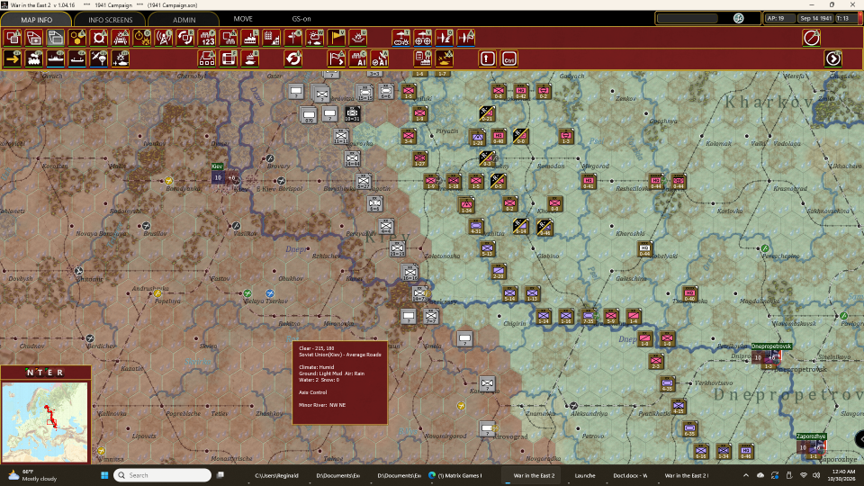This screenshot has height=486, width=864.
Task: Open the Doc1.docx Word taskbar item
Action: point(629,475)
